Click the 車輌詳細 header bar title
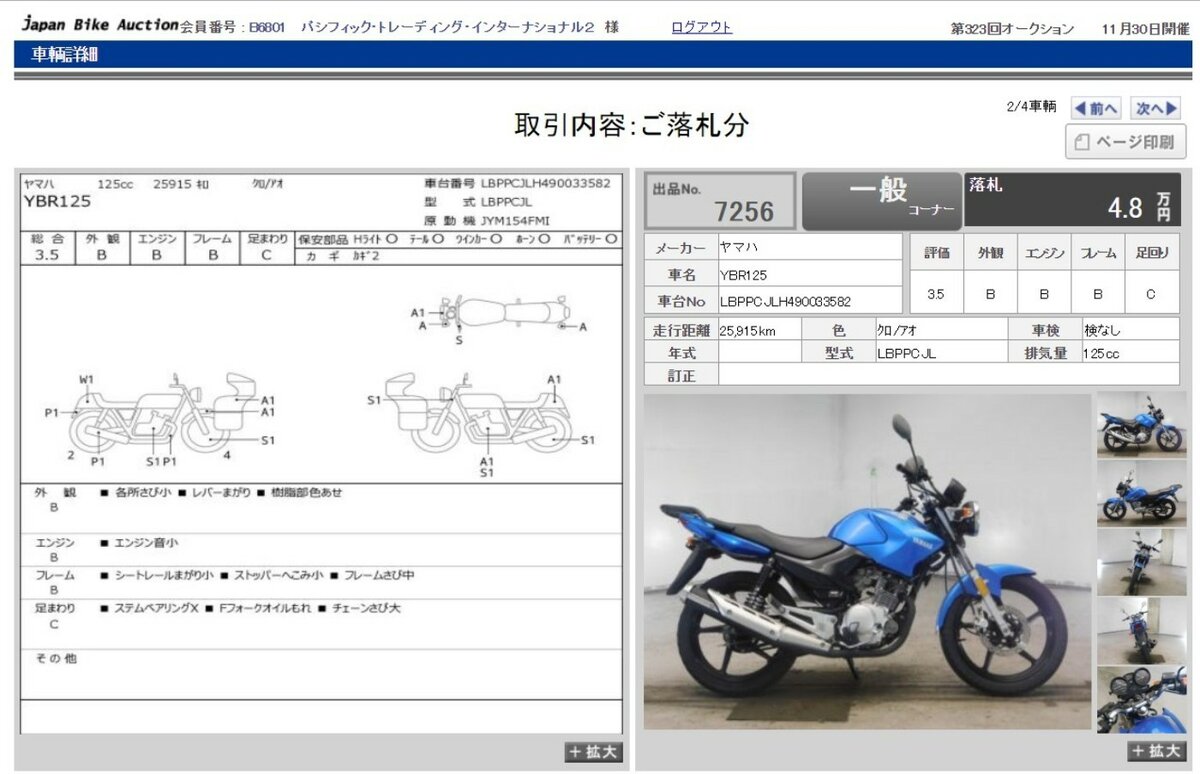 coord(63,55)
